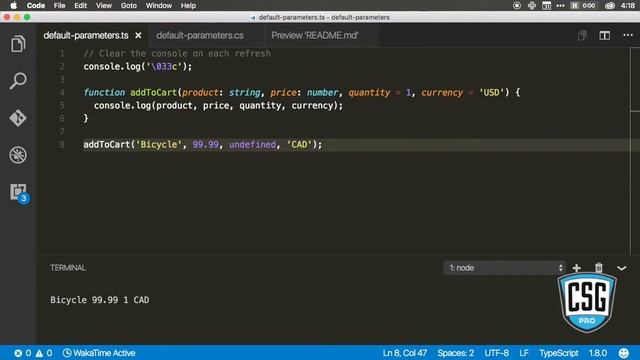Click the cross-shaped menu bar icon
This screenshot has height=360, width=640.
[x=531, y=5]
